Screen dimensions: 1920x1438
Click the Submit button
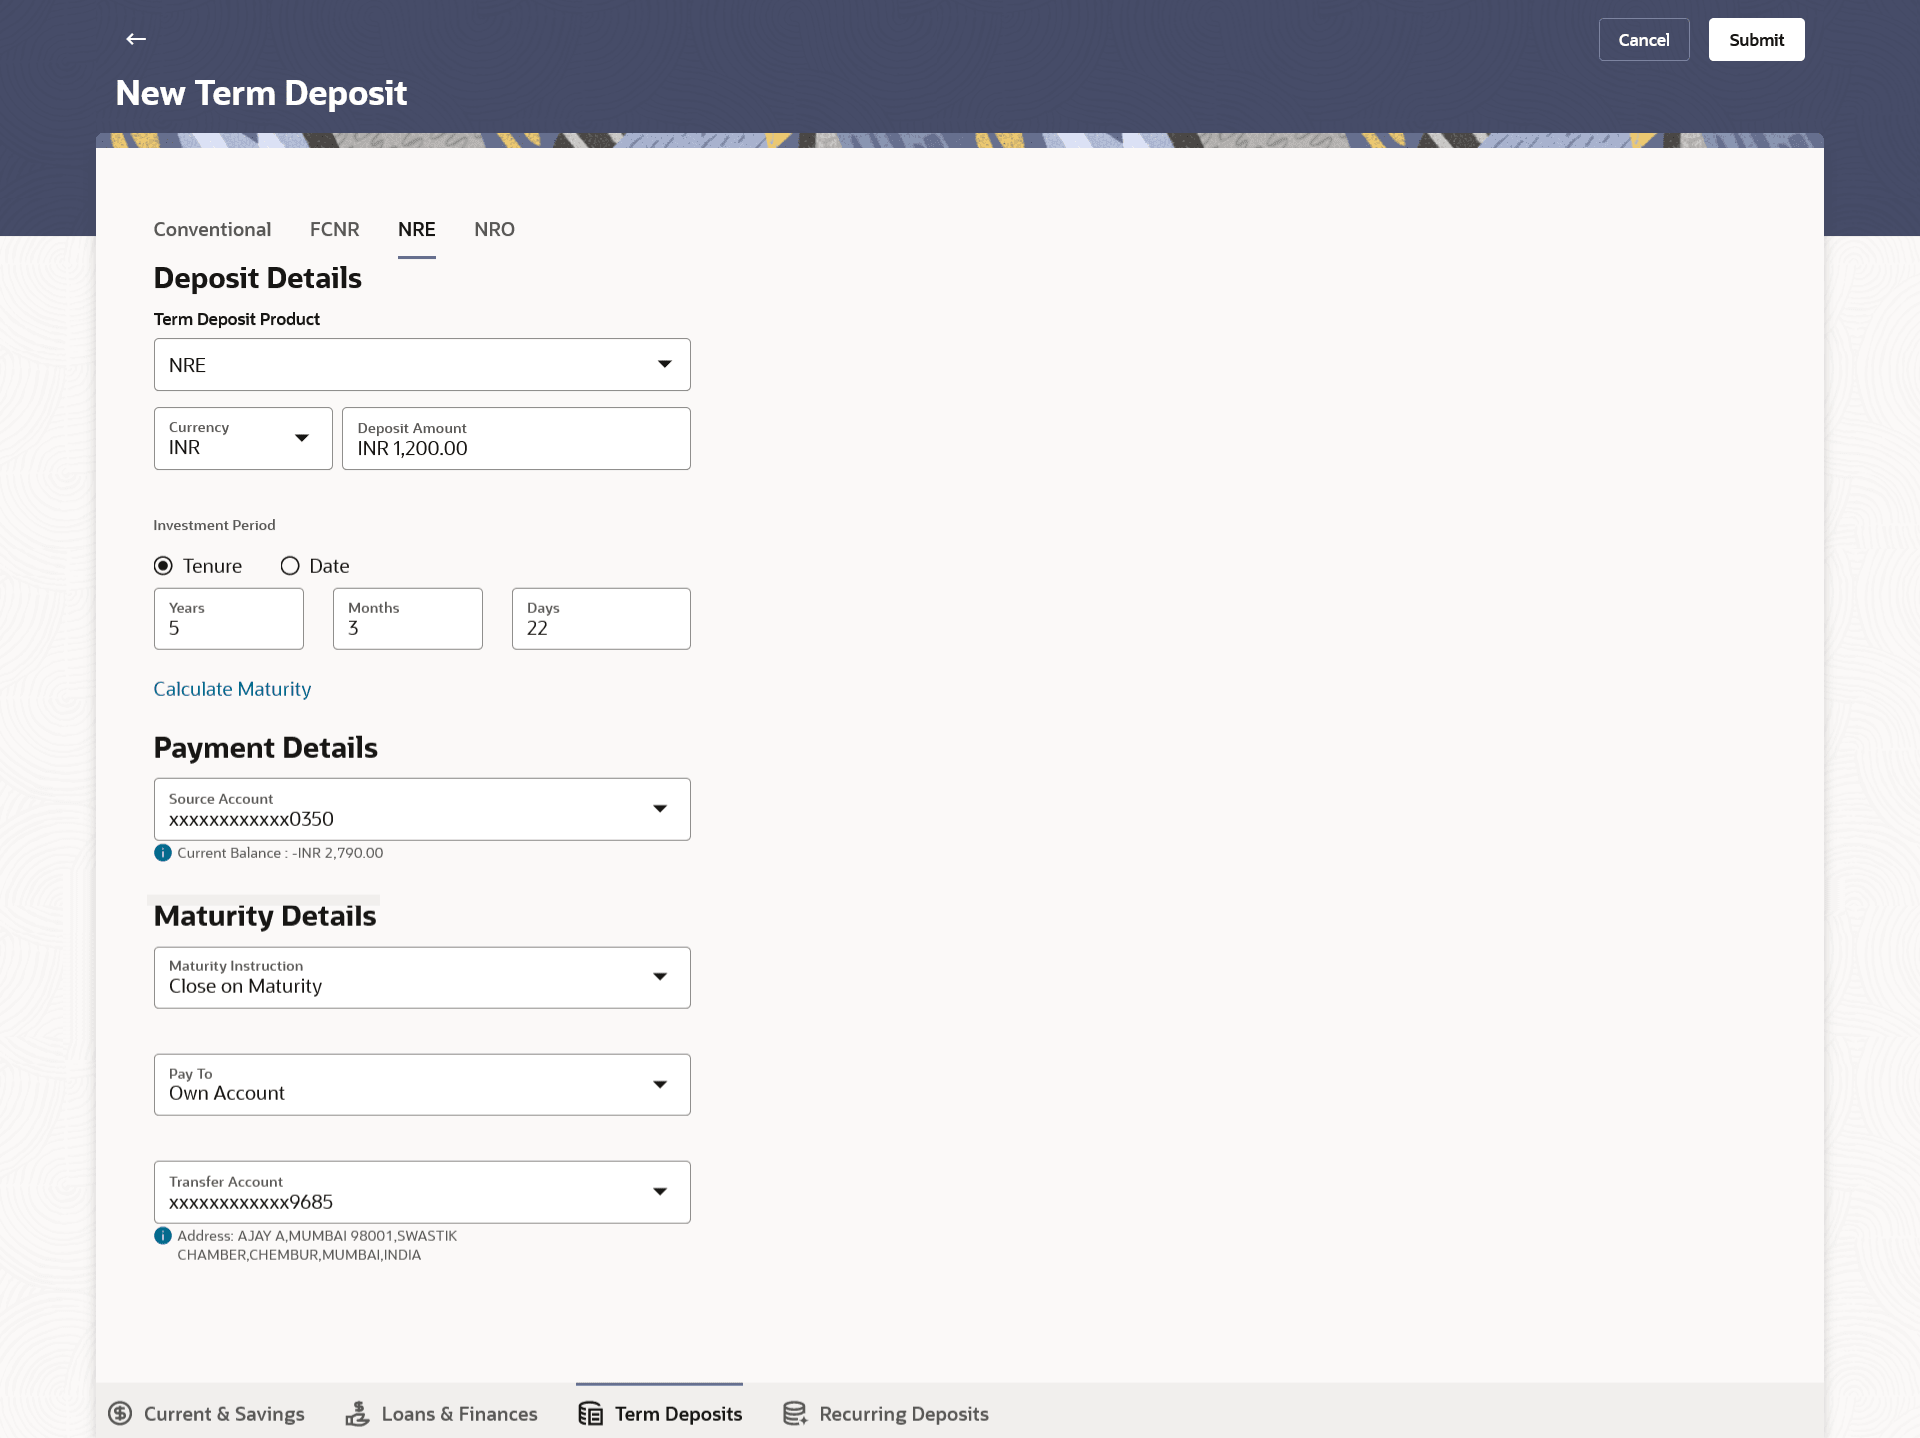[1756, 40]
